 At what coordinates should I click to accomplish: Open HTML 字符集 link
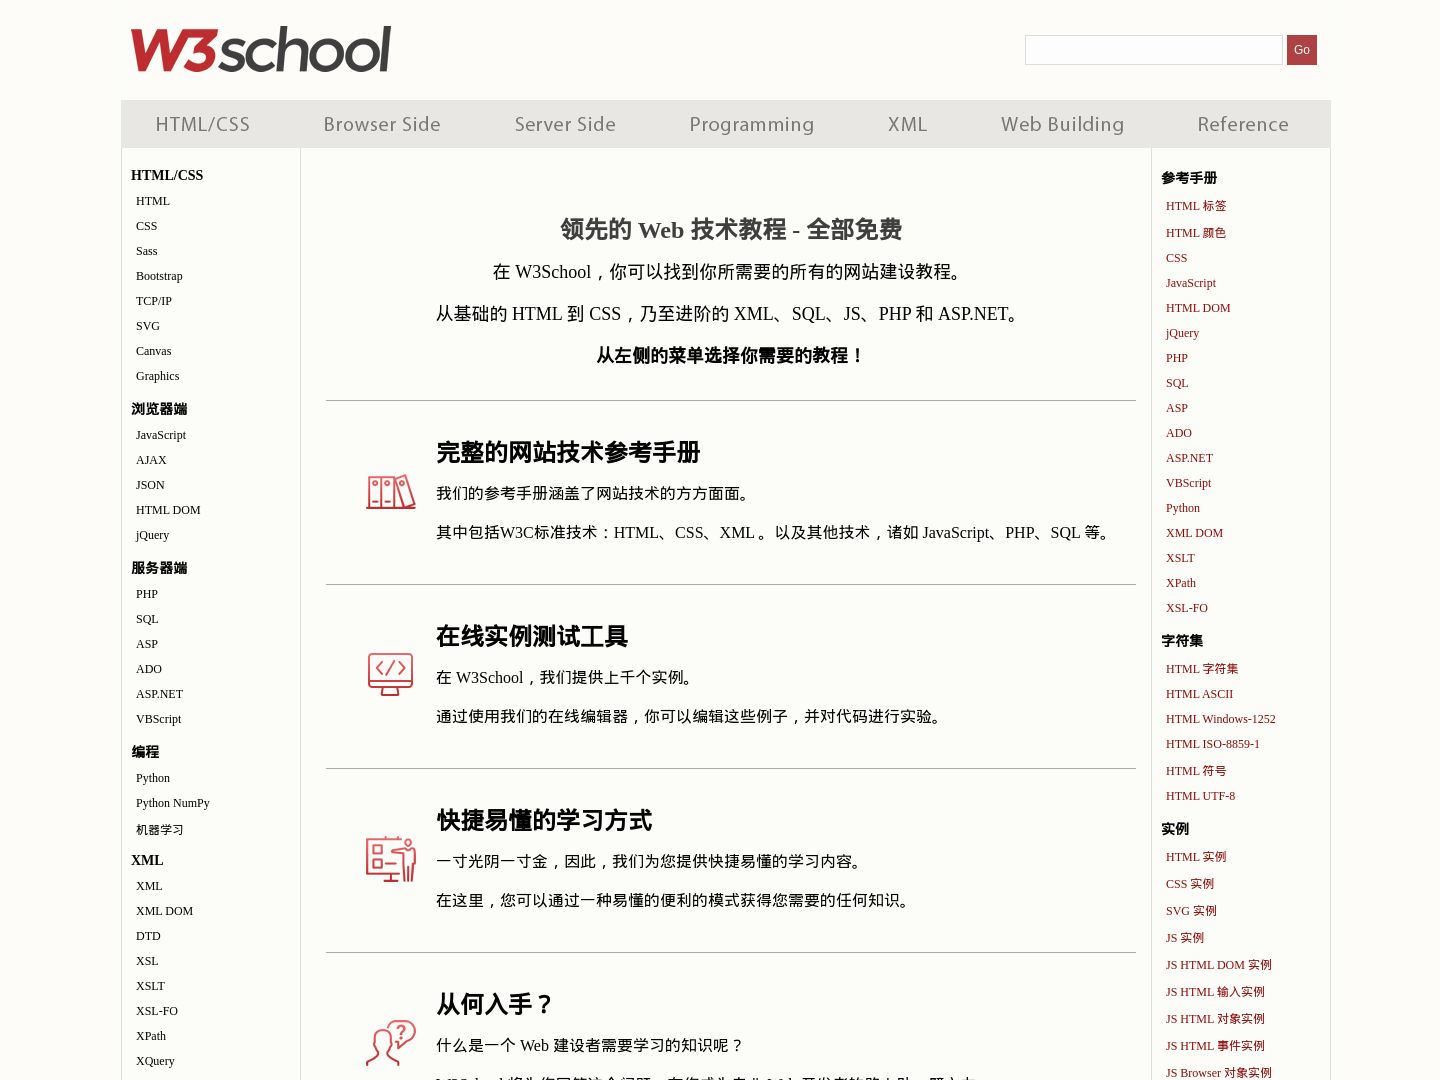pos(1202,669)
